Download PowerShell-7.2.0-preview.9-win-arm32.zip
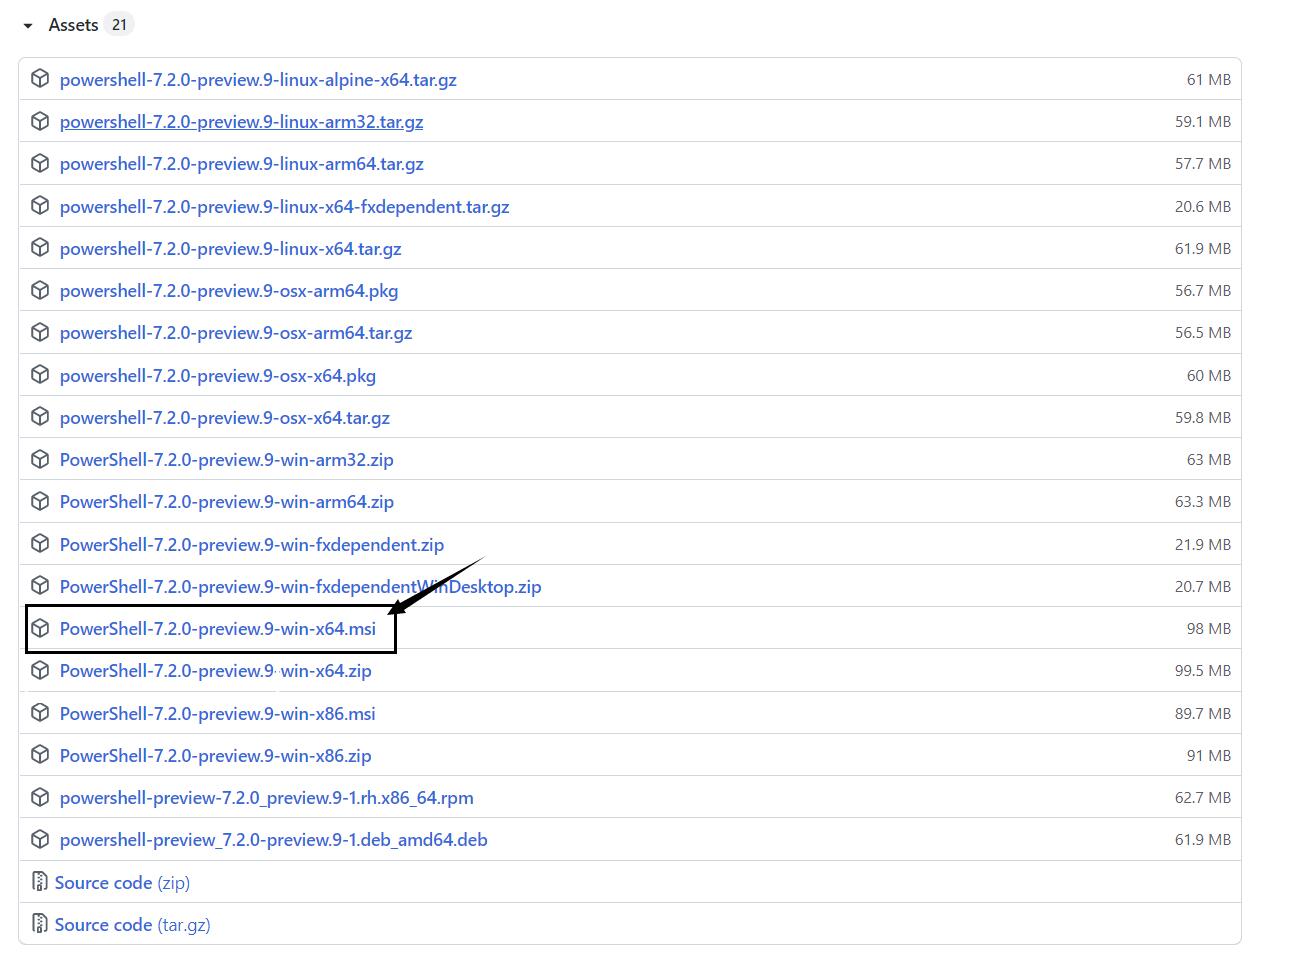The image size is (1307, 975). click(x=227, y=460)
